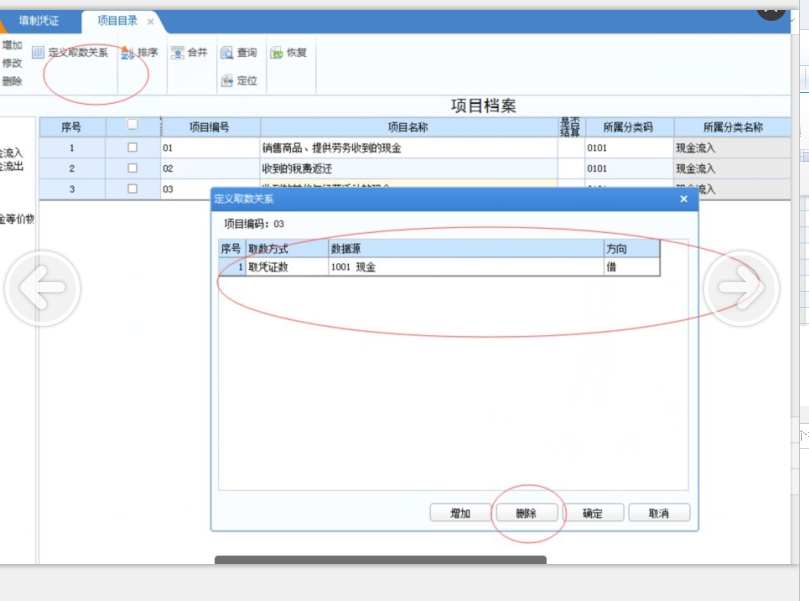Click the 定义取数关系 toolbar icon

38,53
